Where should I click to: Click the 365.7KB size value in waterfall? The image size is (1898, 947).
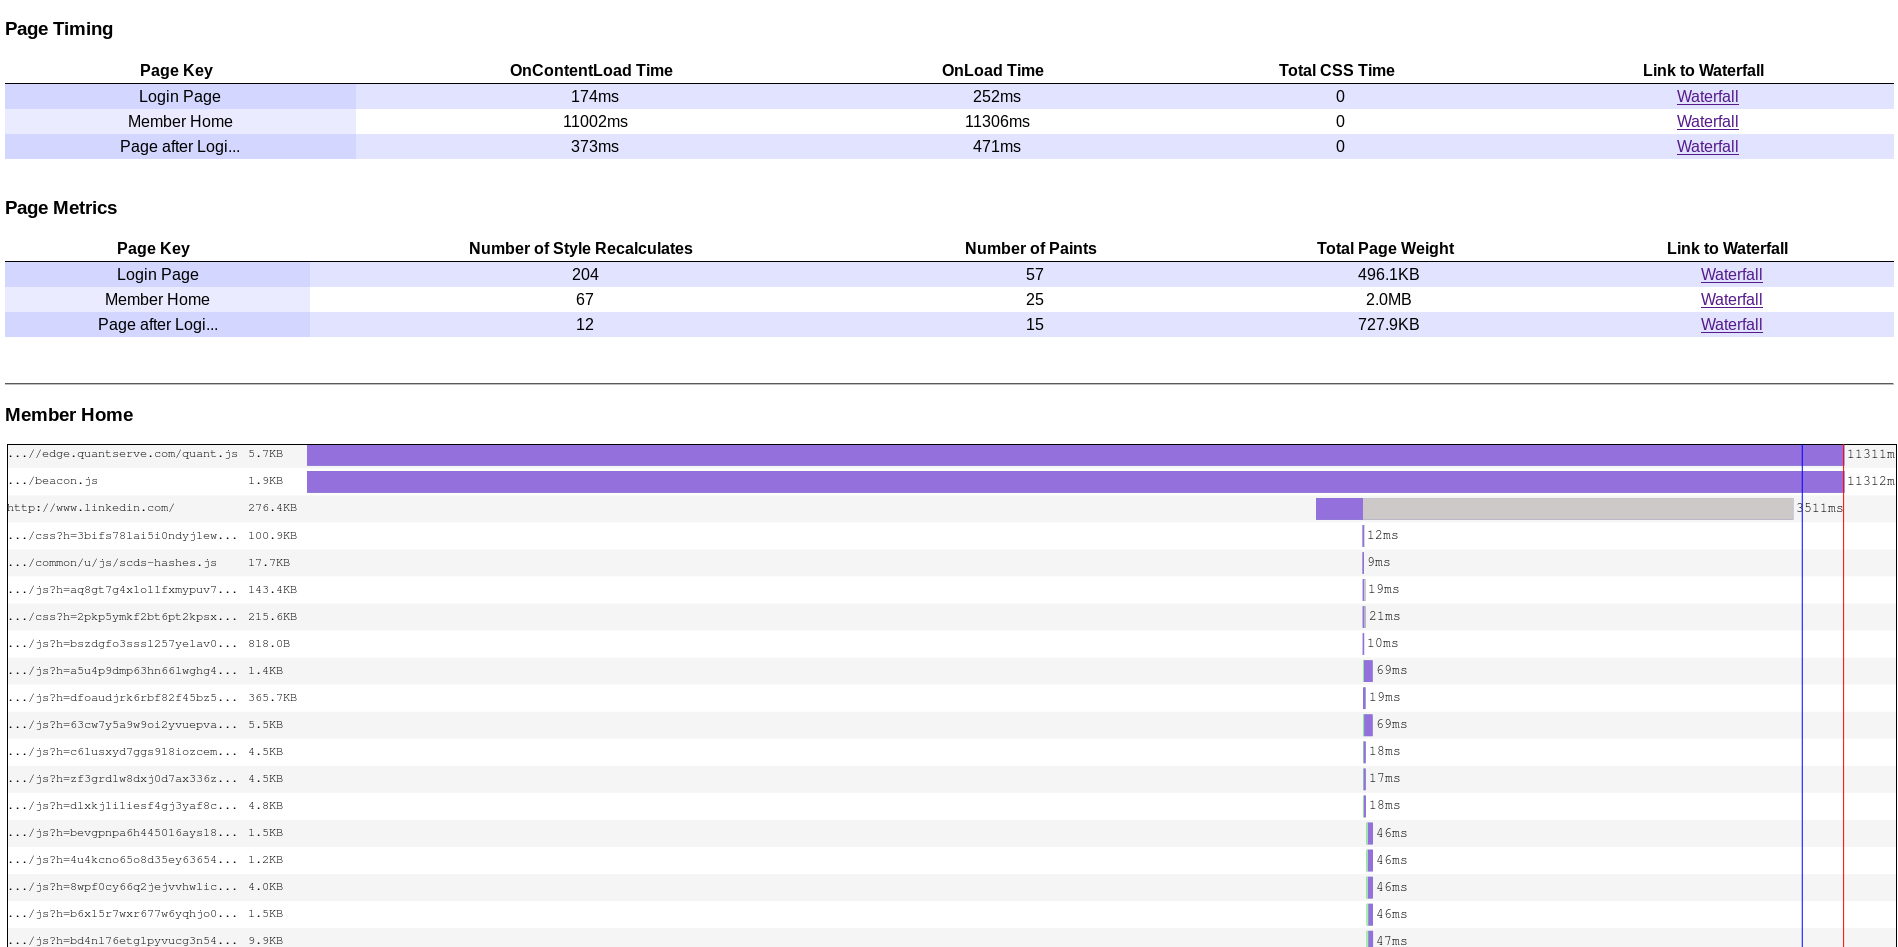(273, 698)
